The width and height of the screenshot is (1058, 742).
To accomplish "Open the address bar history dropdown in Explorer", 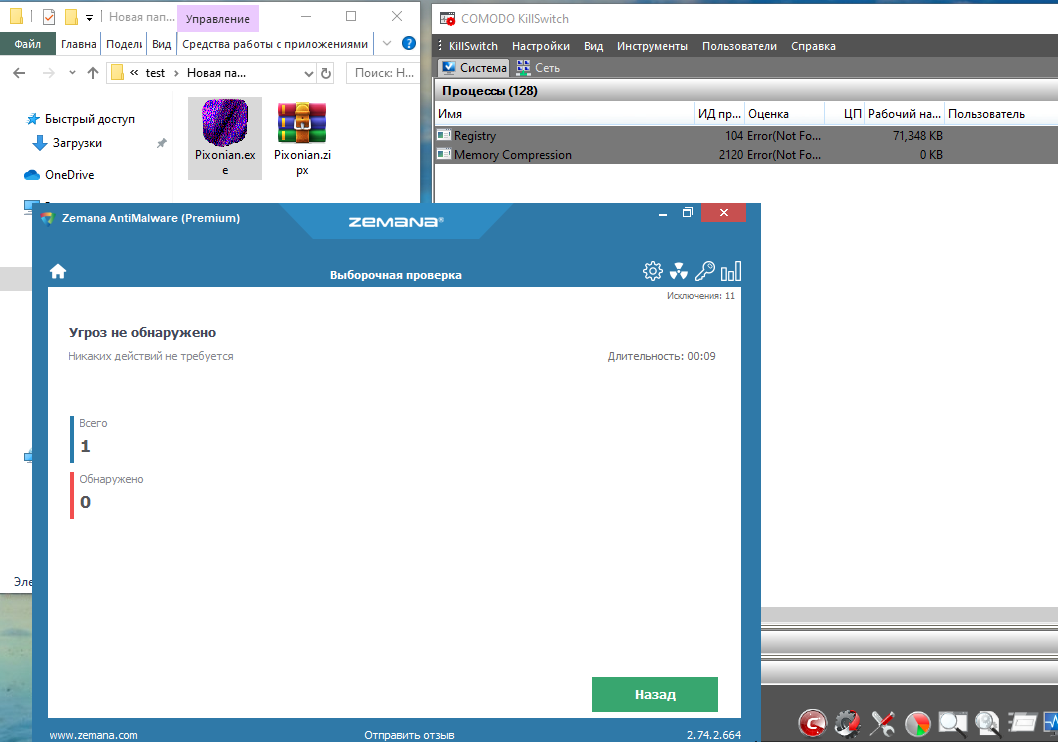I will click(x=308, y=73).
